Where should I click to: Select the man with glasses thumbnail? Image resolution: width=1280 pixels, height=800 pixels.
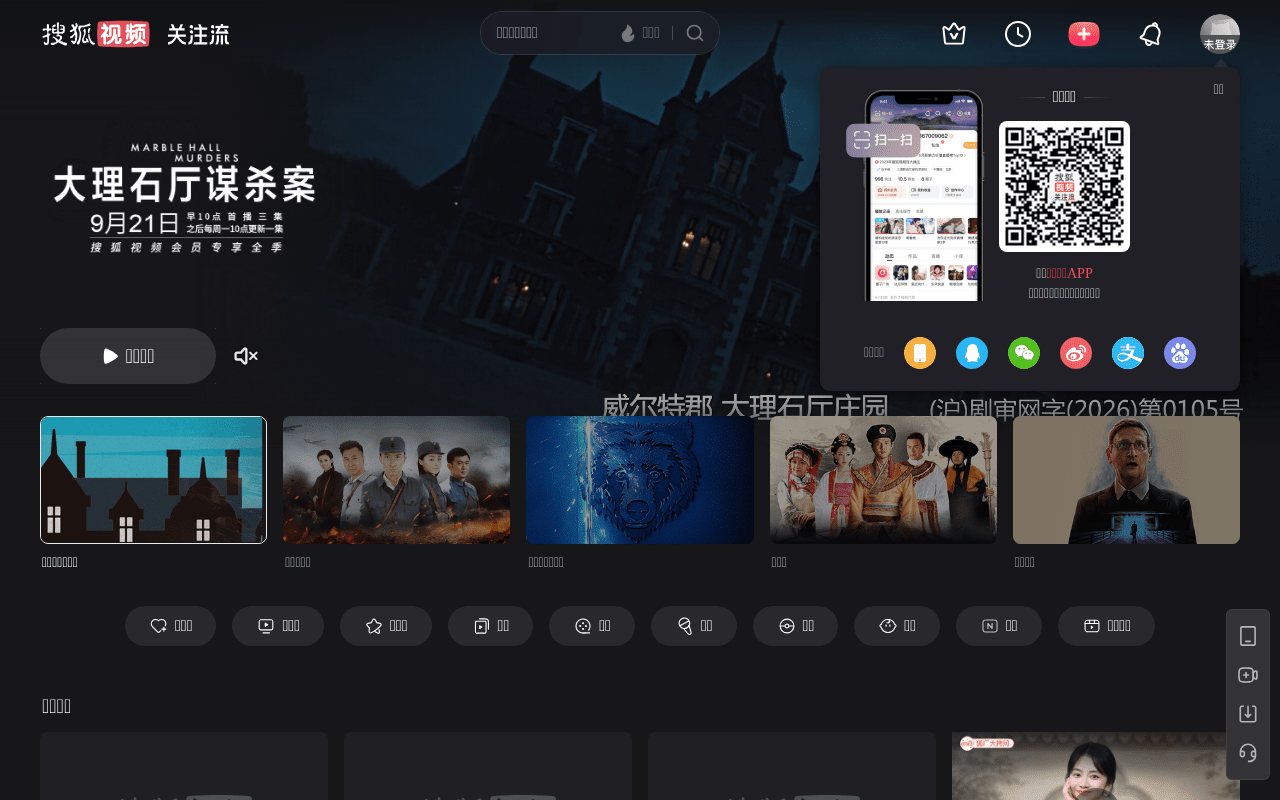pos(1126,480)
